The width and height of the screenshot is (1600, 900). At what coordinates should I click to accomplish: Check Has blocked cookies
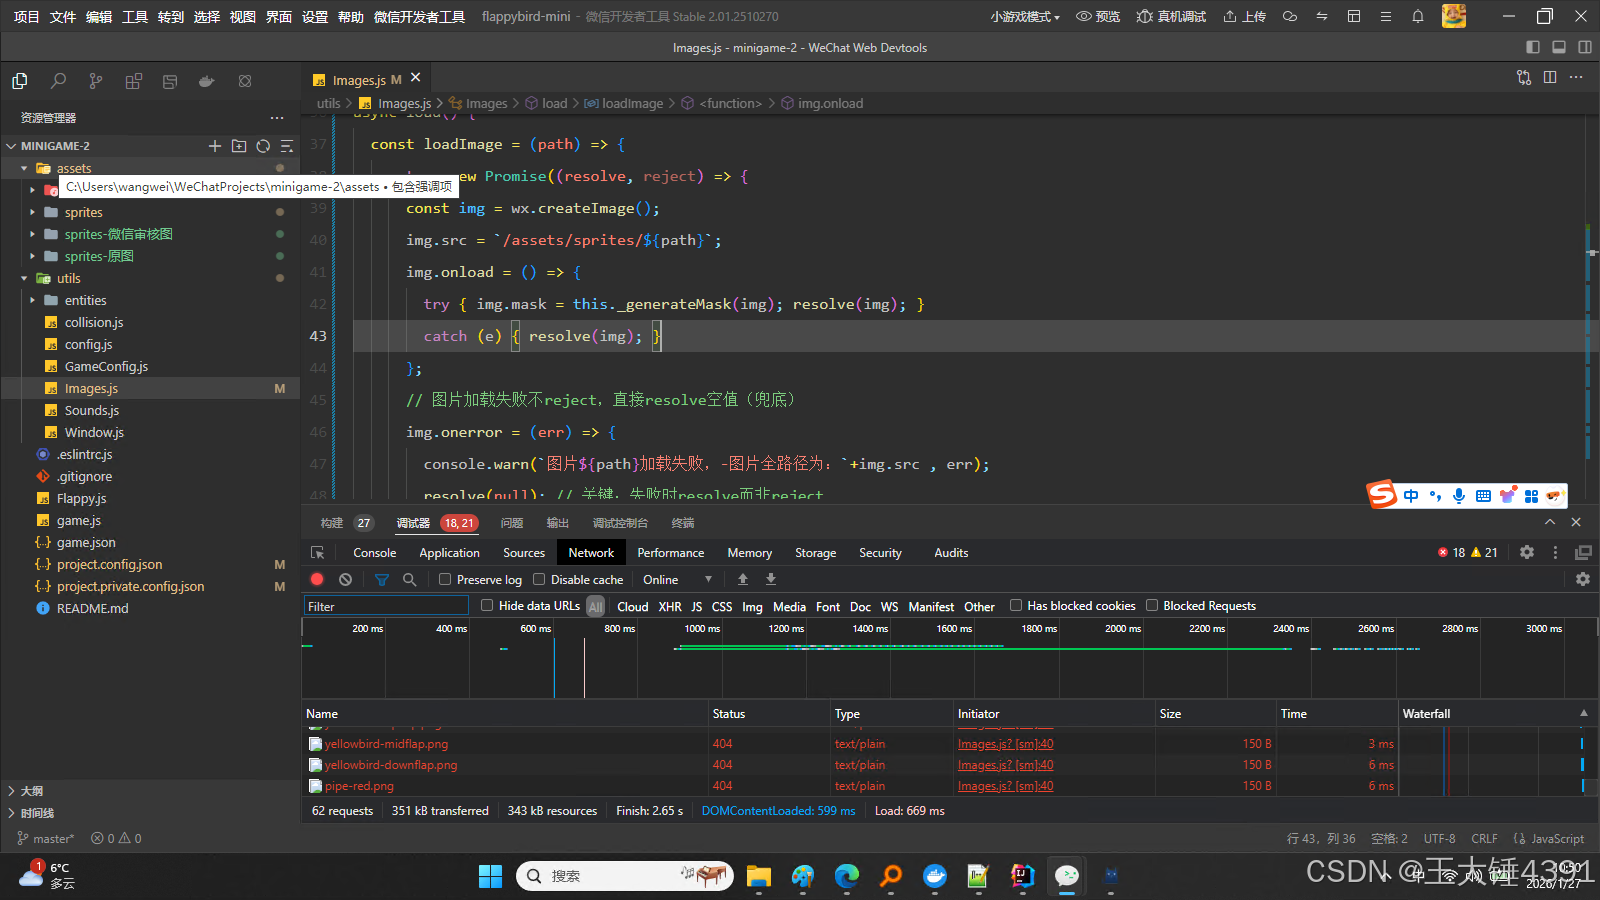pos(1016,605)
